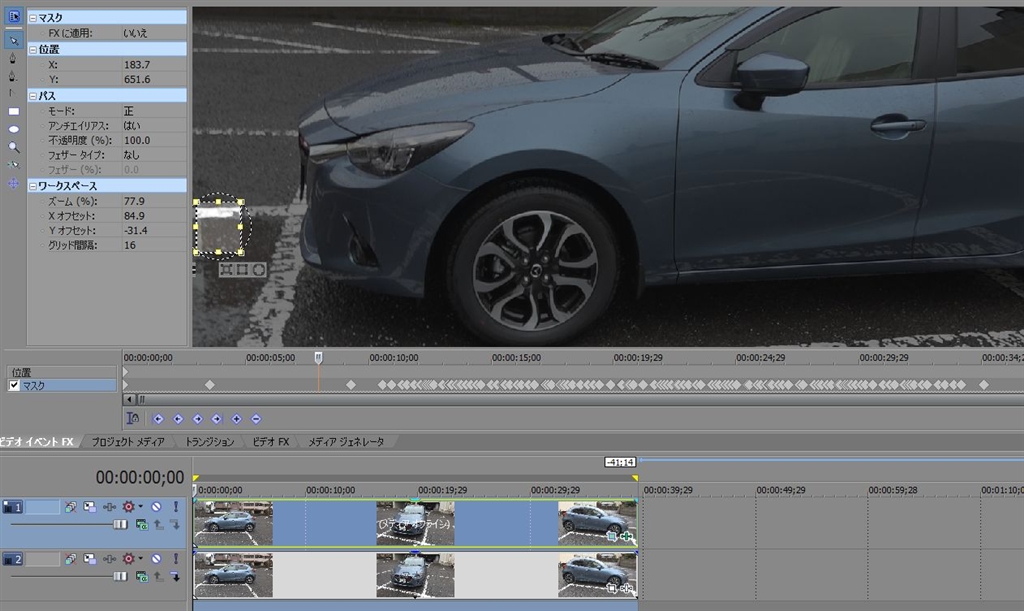Open the Automation Settings dropdown on track 1
This screenshot has height=611, width=1024.
129,507
